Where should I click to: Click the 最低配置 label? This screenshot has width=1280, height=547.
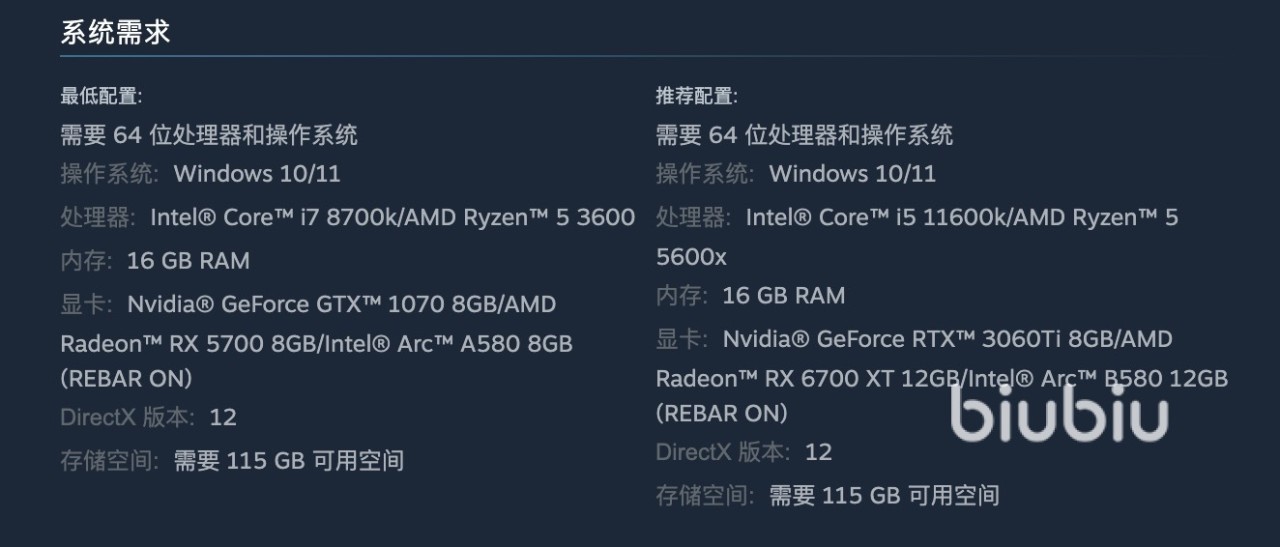101,96
